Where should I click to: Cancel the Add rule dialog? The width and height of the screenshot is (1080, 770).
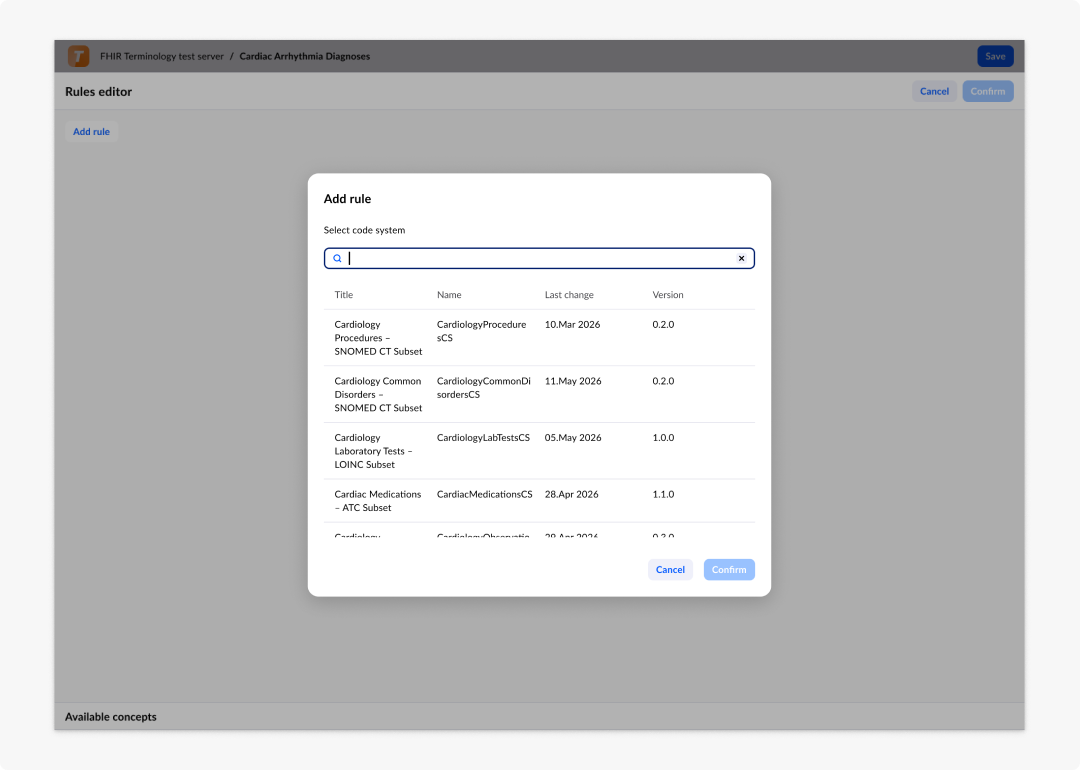click(x=670, y=570)
